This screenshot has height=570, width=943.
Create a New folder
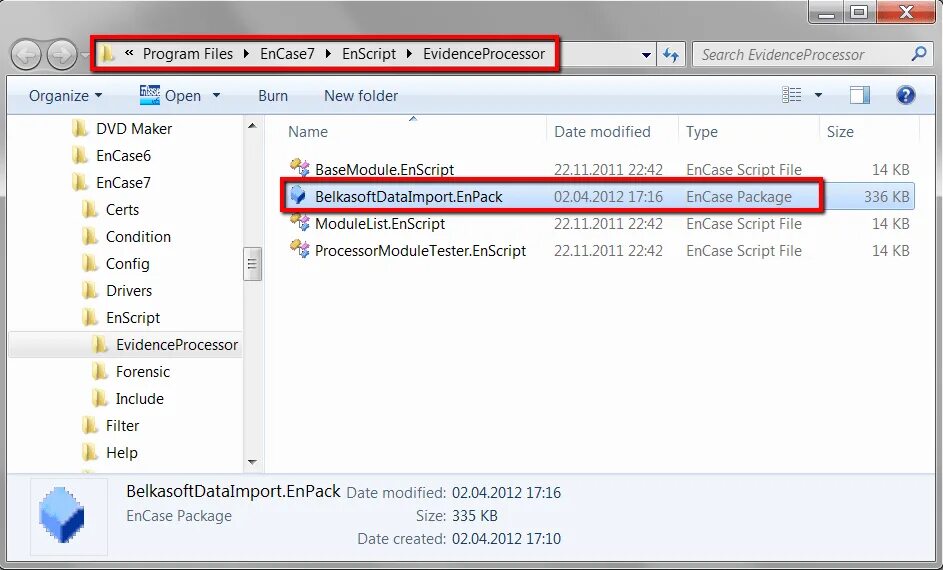tap(361, 96)
